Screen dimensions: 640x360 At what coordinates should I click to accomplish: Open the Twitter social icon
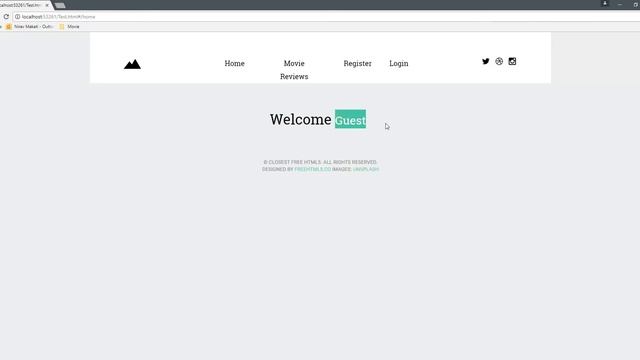[485, 61]
